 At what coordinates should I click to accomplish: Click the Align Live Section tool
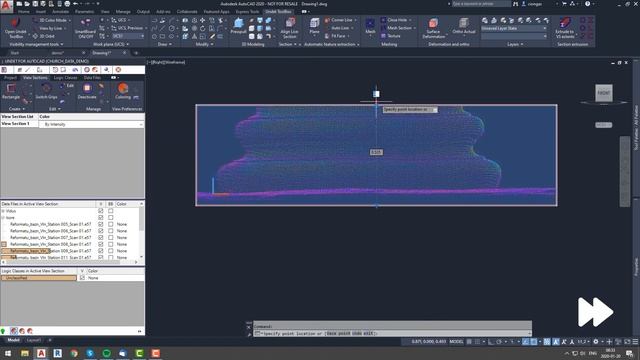click(x=289, y=28)
